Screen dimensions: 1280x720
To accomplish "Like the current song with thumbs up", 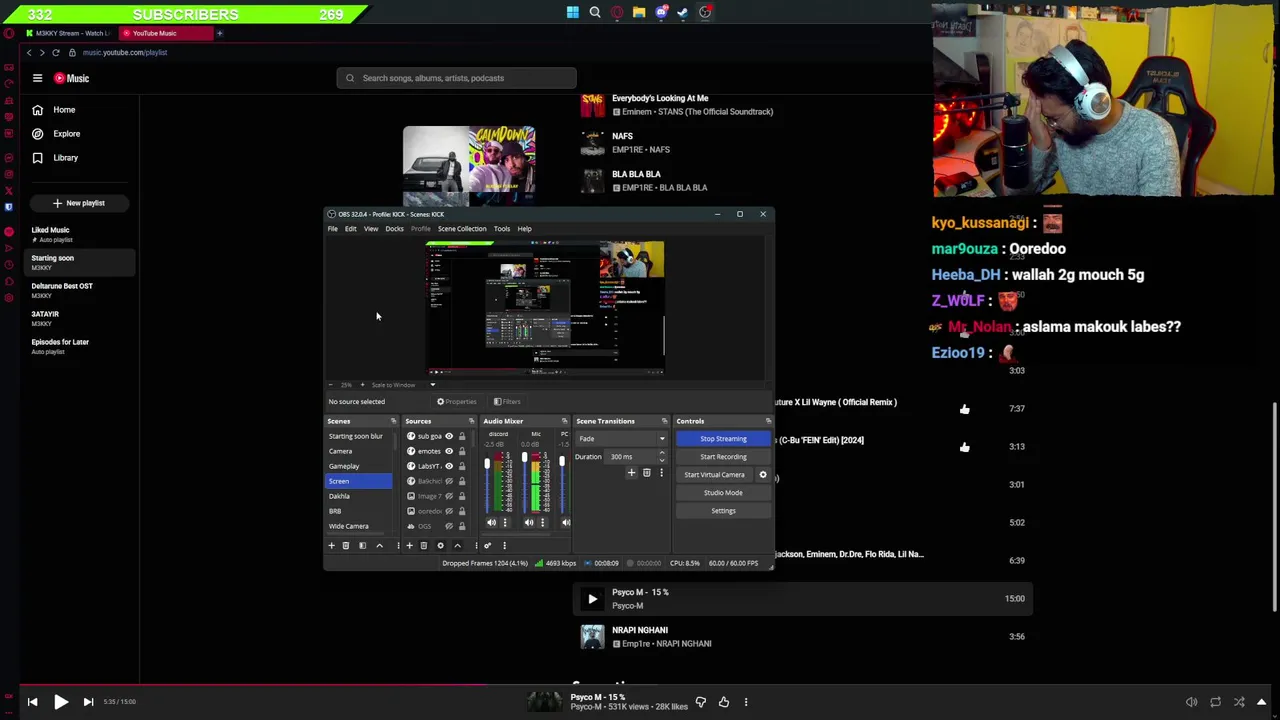I will [x=724, y=702].
